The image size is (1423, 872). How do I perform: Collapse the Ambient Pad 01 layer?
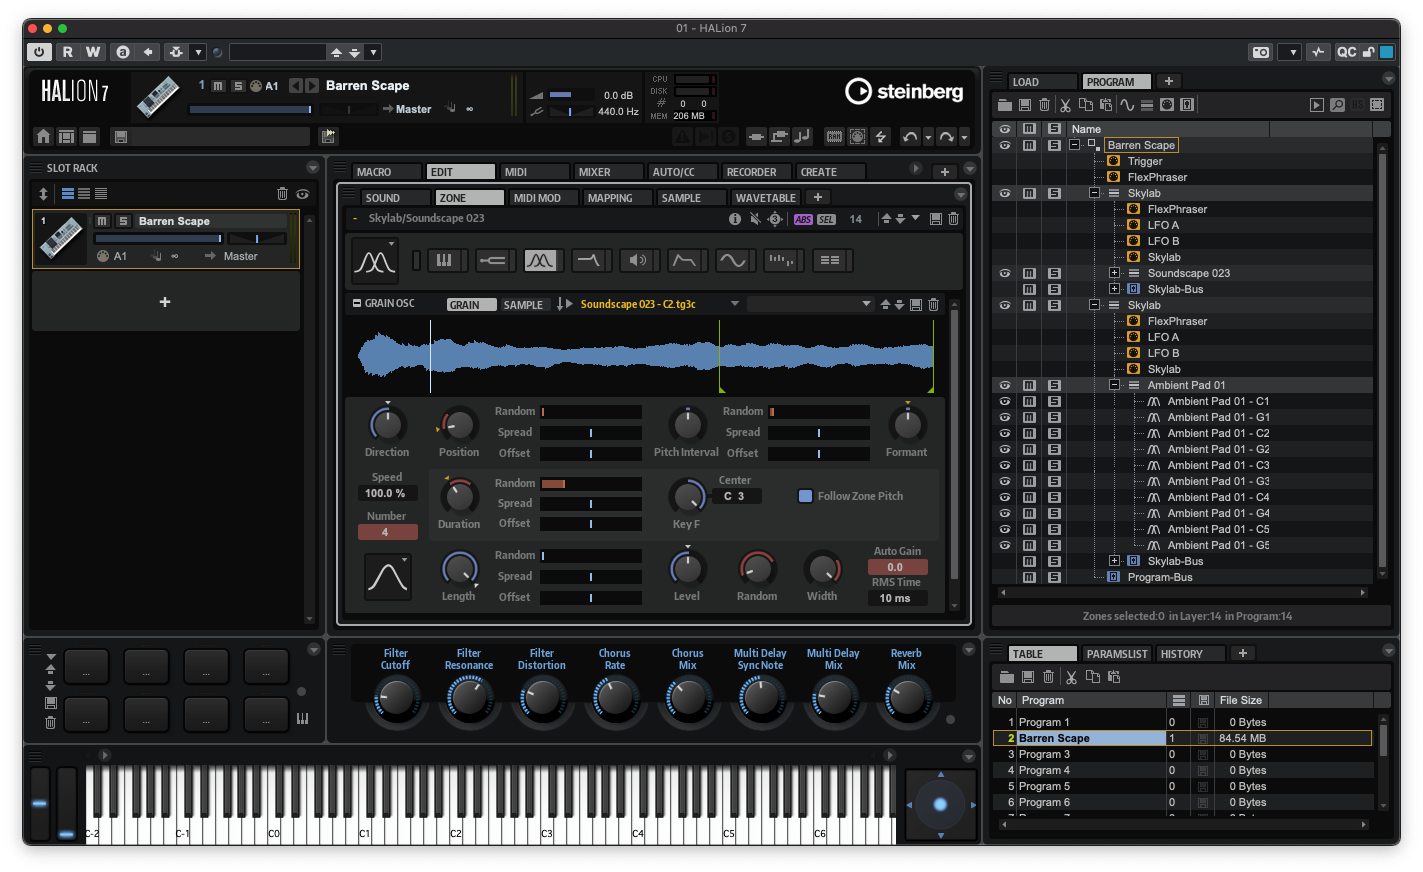pos(1114,385)
